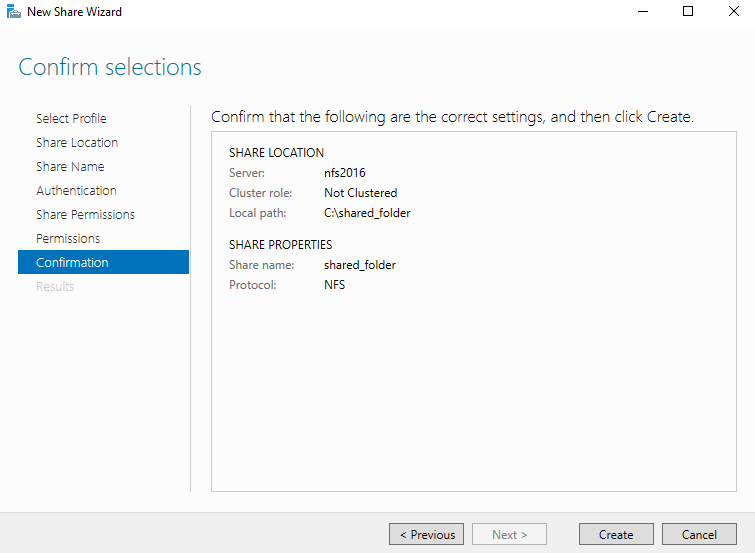
Task: Click the local path C:\shared_folder value
Action: click(x=367, y=213)
